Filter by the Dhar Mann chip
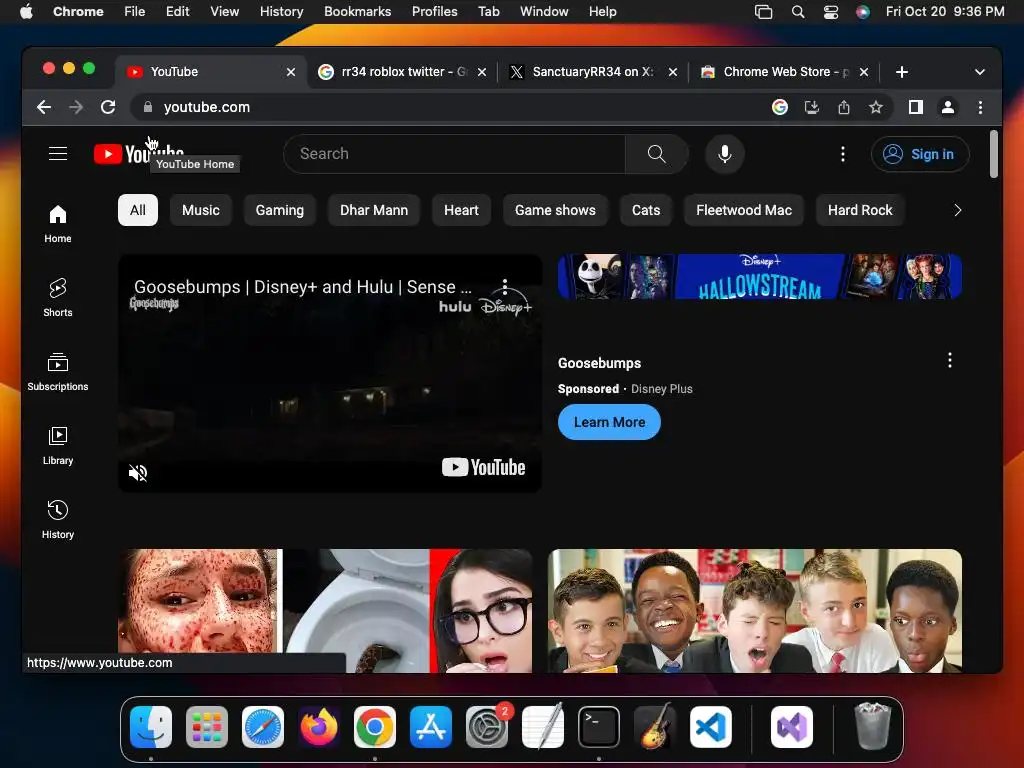Viewport: 1024px width, 768px height. 374,210
